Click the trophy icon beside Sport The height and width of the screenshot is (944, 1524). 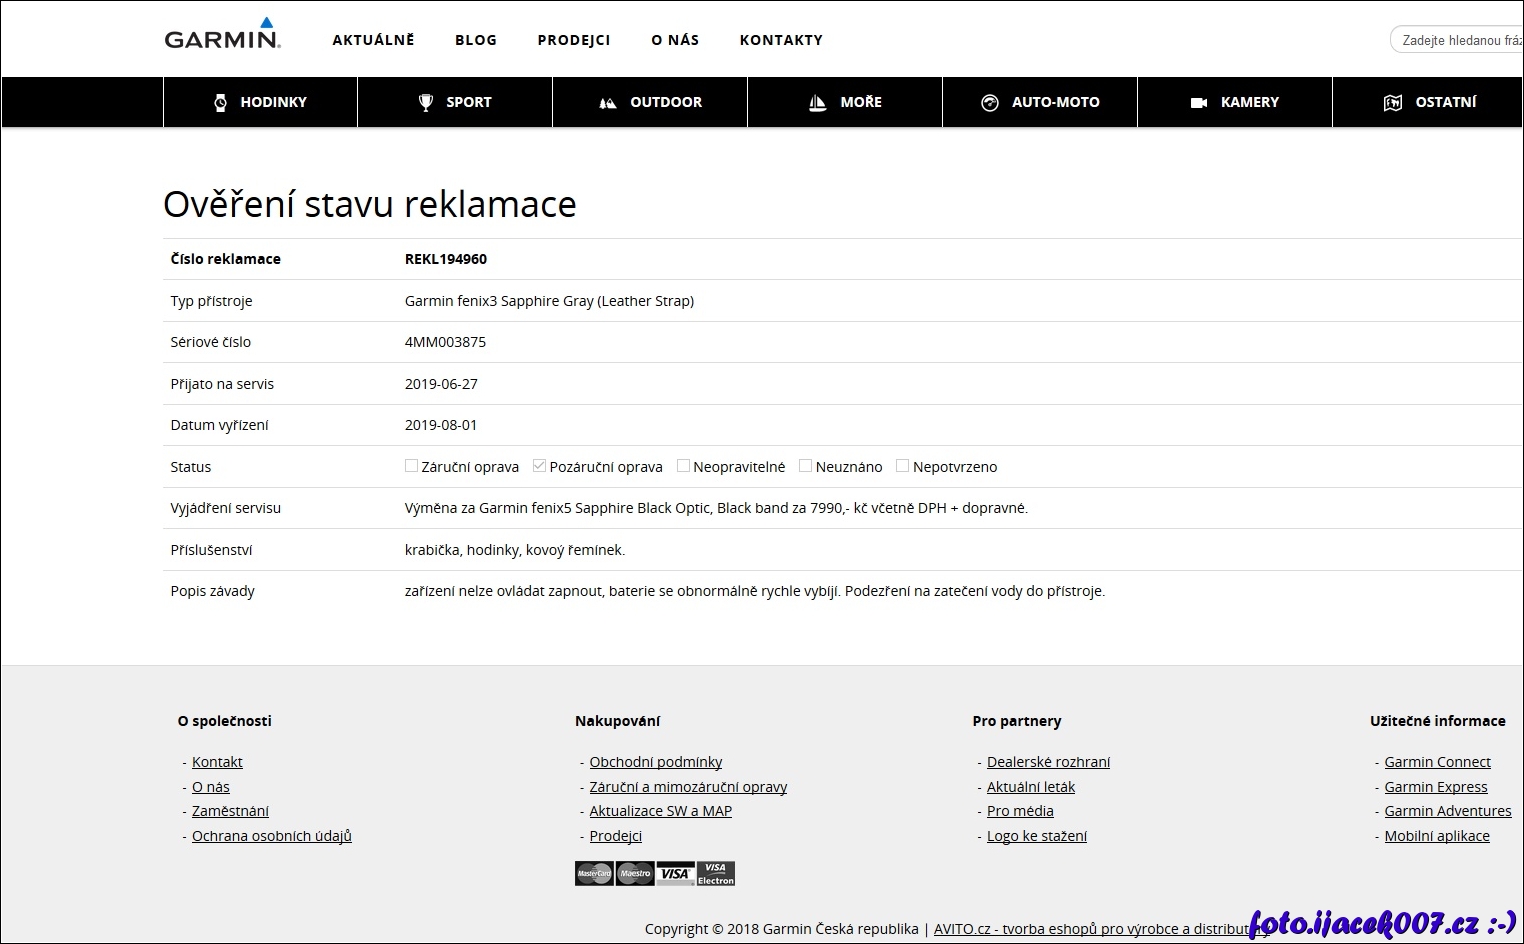(426, 102)
